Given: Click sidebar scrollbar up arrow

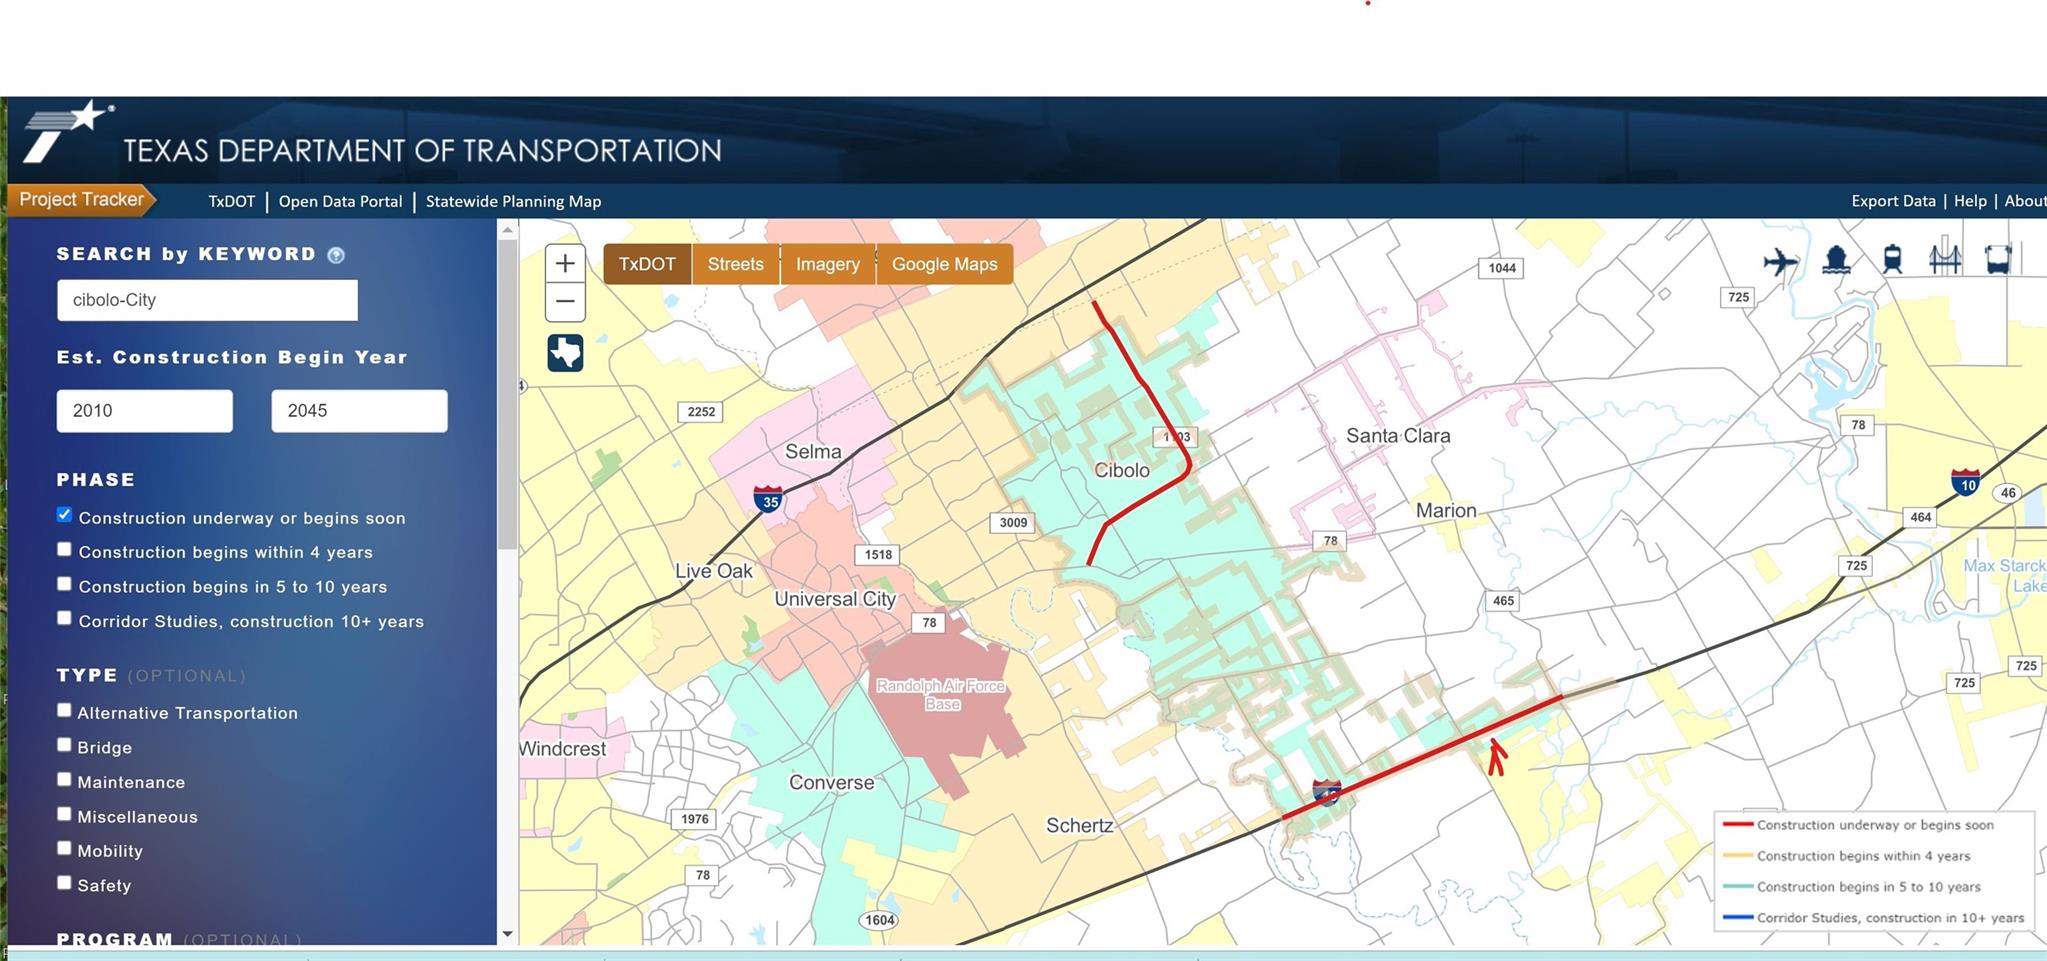Looking at the screenshot, I should [507, 229].
